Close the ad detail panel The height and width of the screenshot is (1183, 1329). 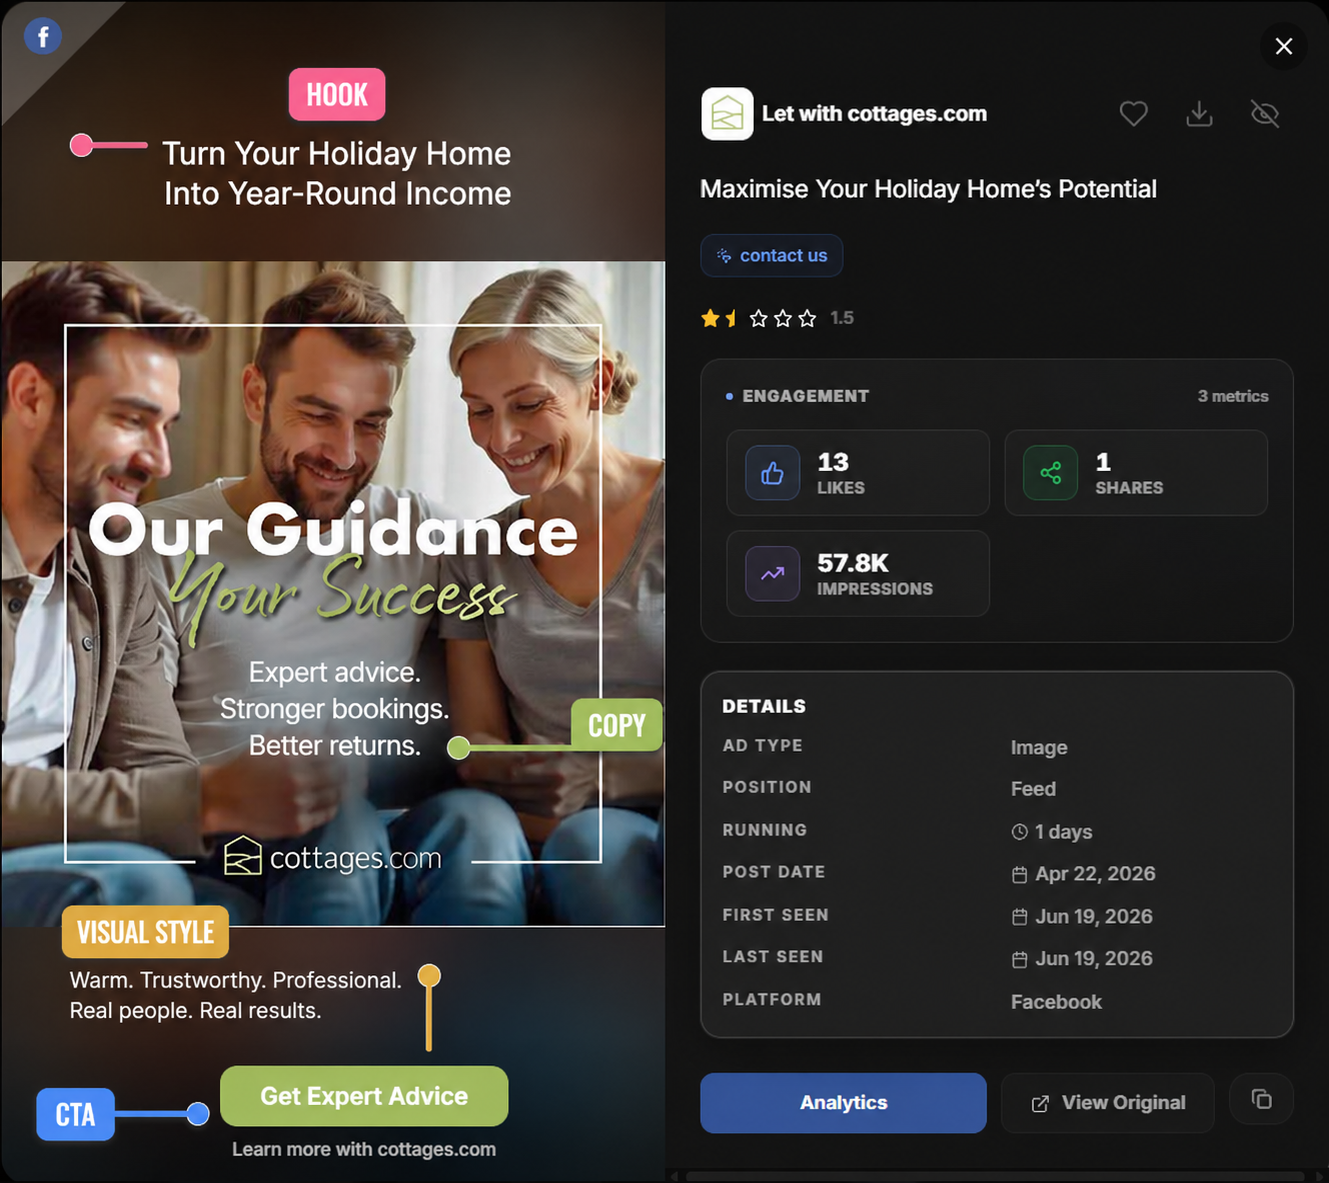1284,46
